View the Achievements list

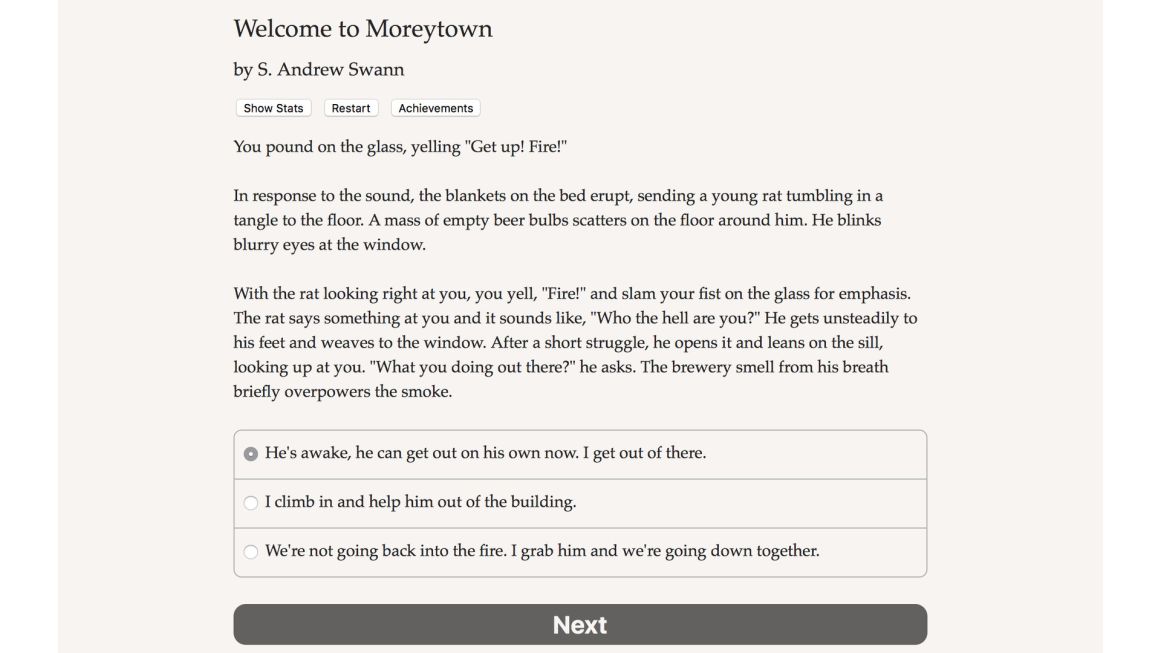(436, 108)
